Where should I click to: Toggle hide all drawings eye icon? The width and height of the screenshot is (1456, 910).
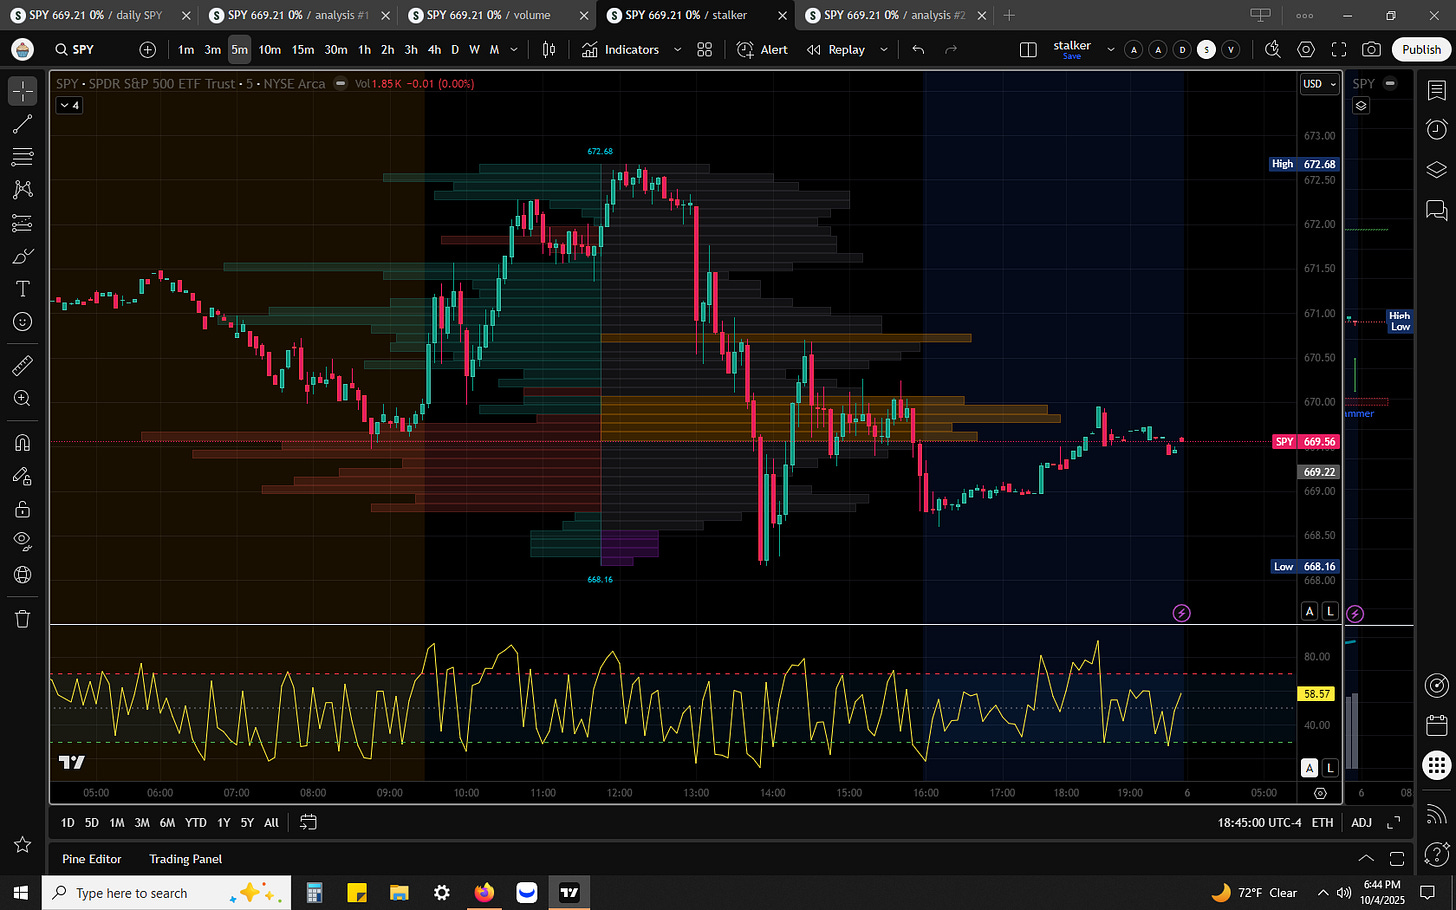pos(22,541)
